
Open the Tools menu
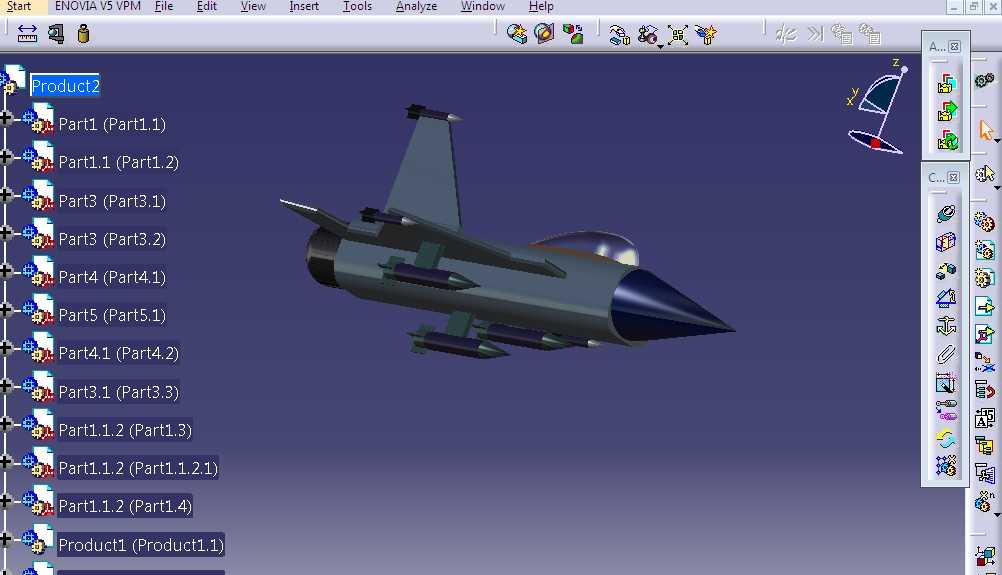(357, 6)
